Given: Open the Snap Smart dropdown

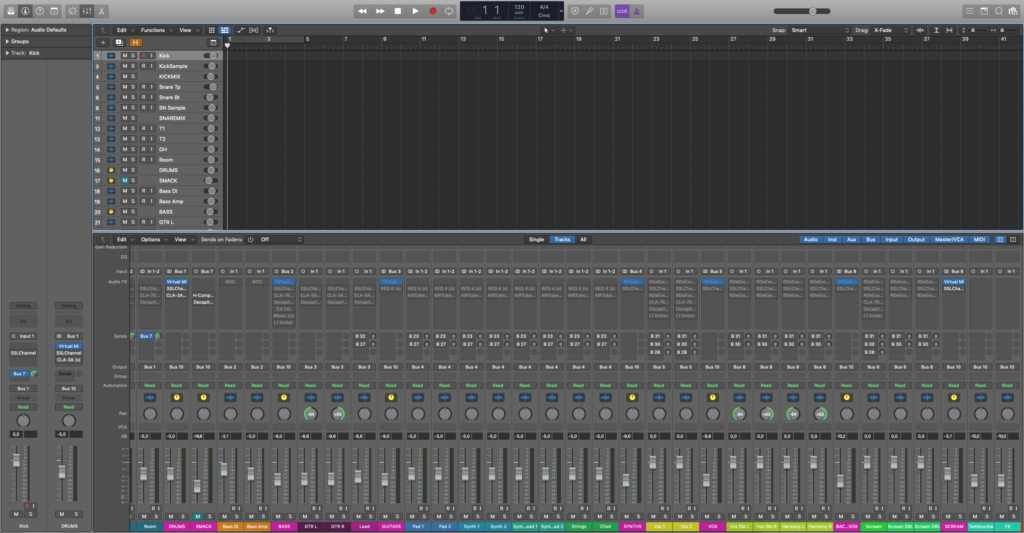Looking at the screenshot, I should (820, 30).
